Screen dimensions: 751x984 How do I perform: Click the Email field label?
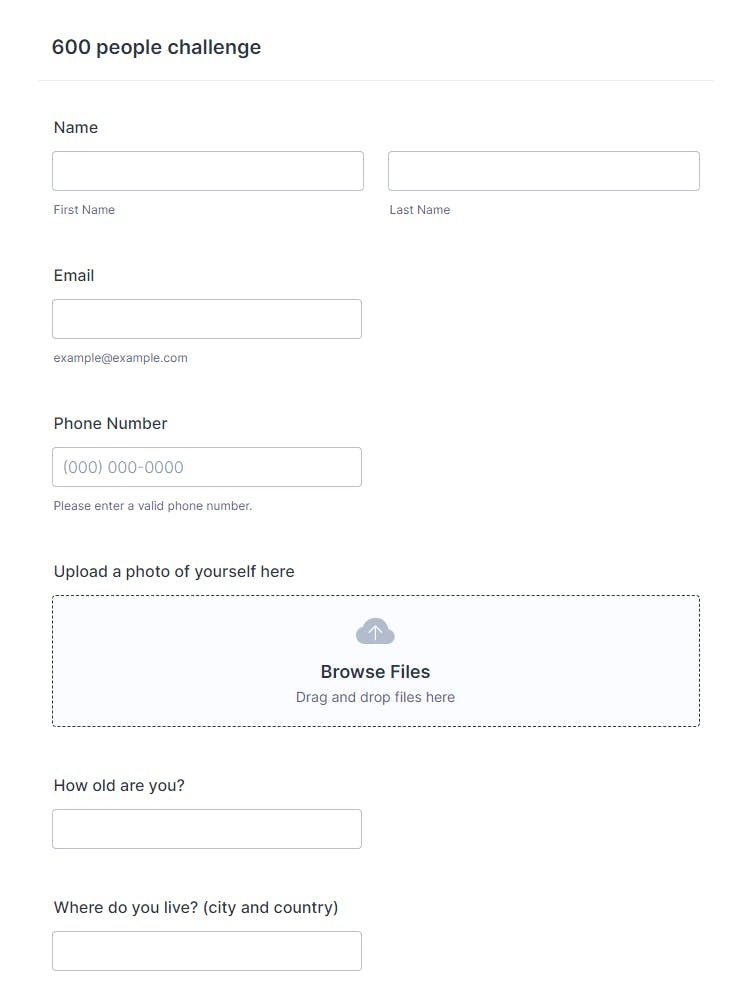(74, 275)
